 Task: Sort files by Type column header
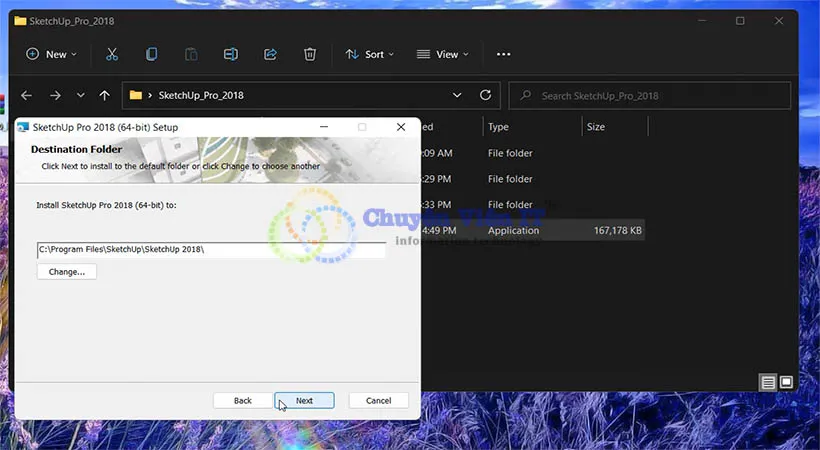tap(498, 127)
